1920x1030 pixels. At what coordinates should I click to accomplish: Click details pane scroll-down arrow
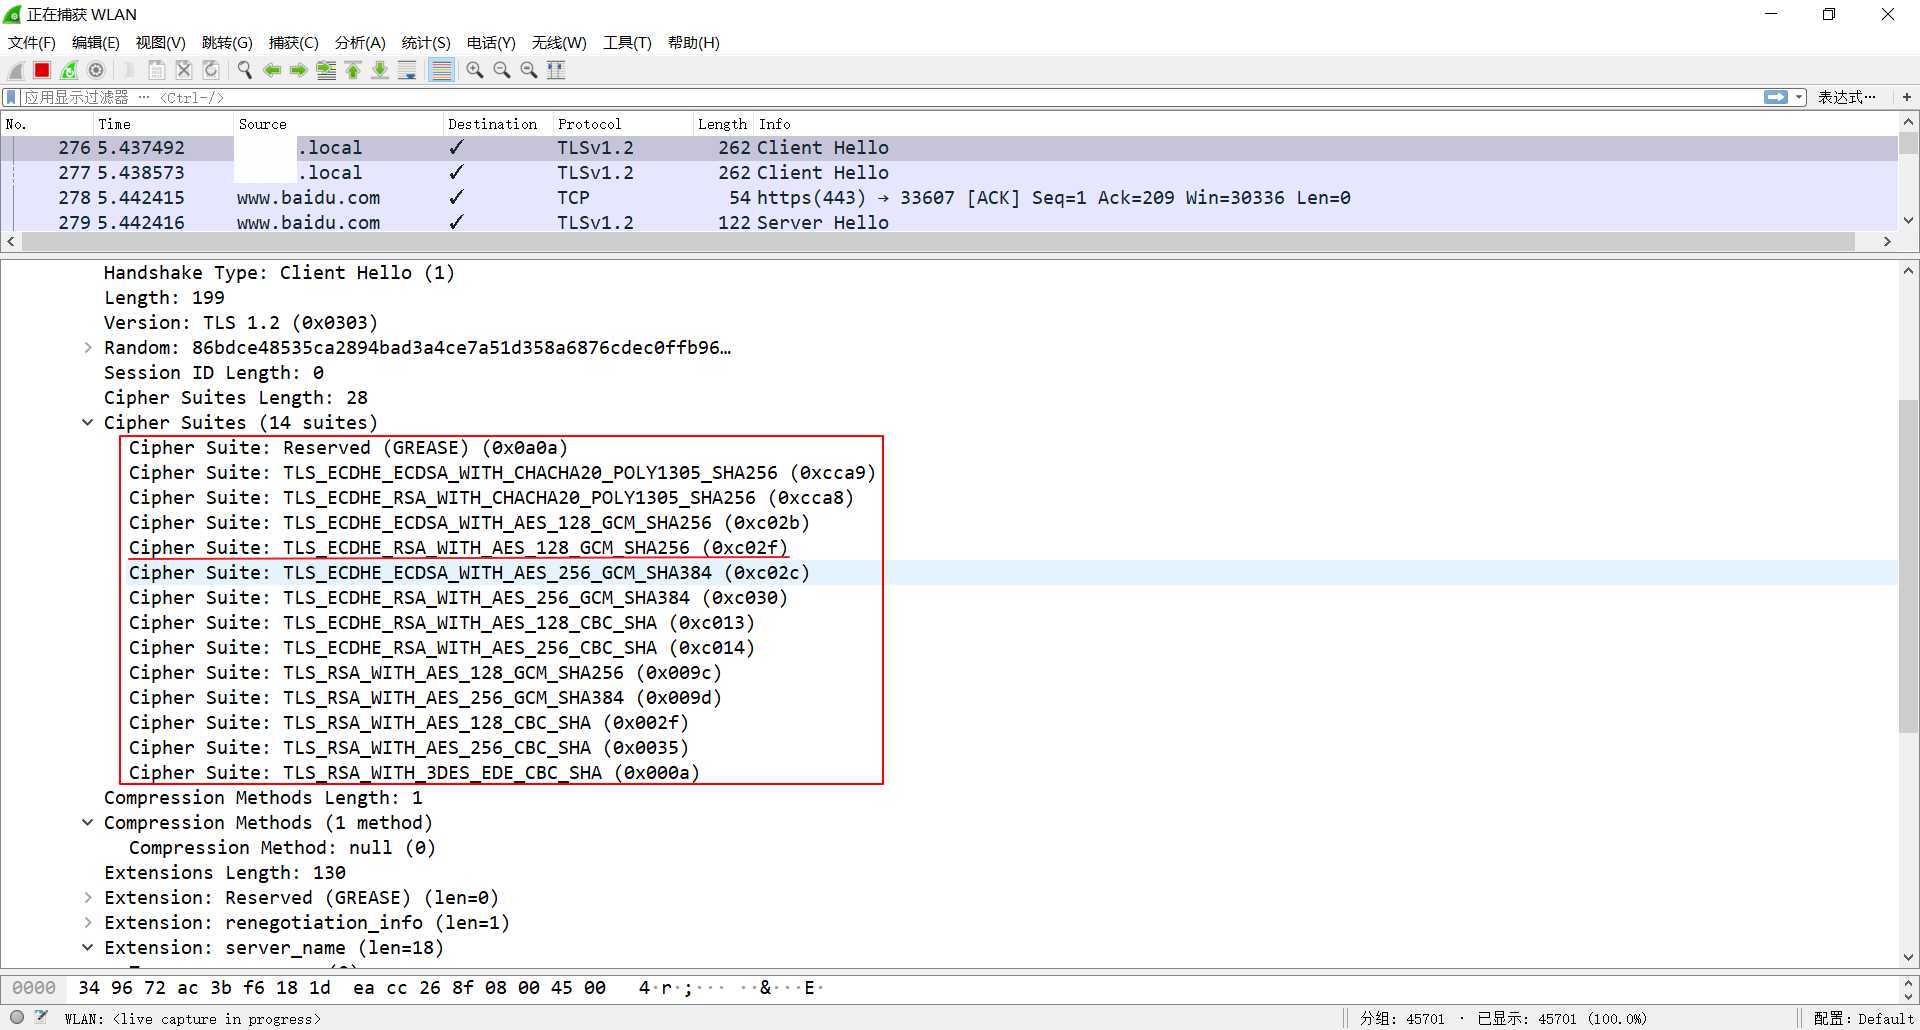coord(1908,957)
